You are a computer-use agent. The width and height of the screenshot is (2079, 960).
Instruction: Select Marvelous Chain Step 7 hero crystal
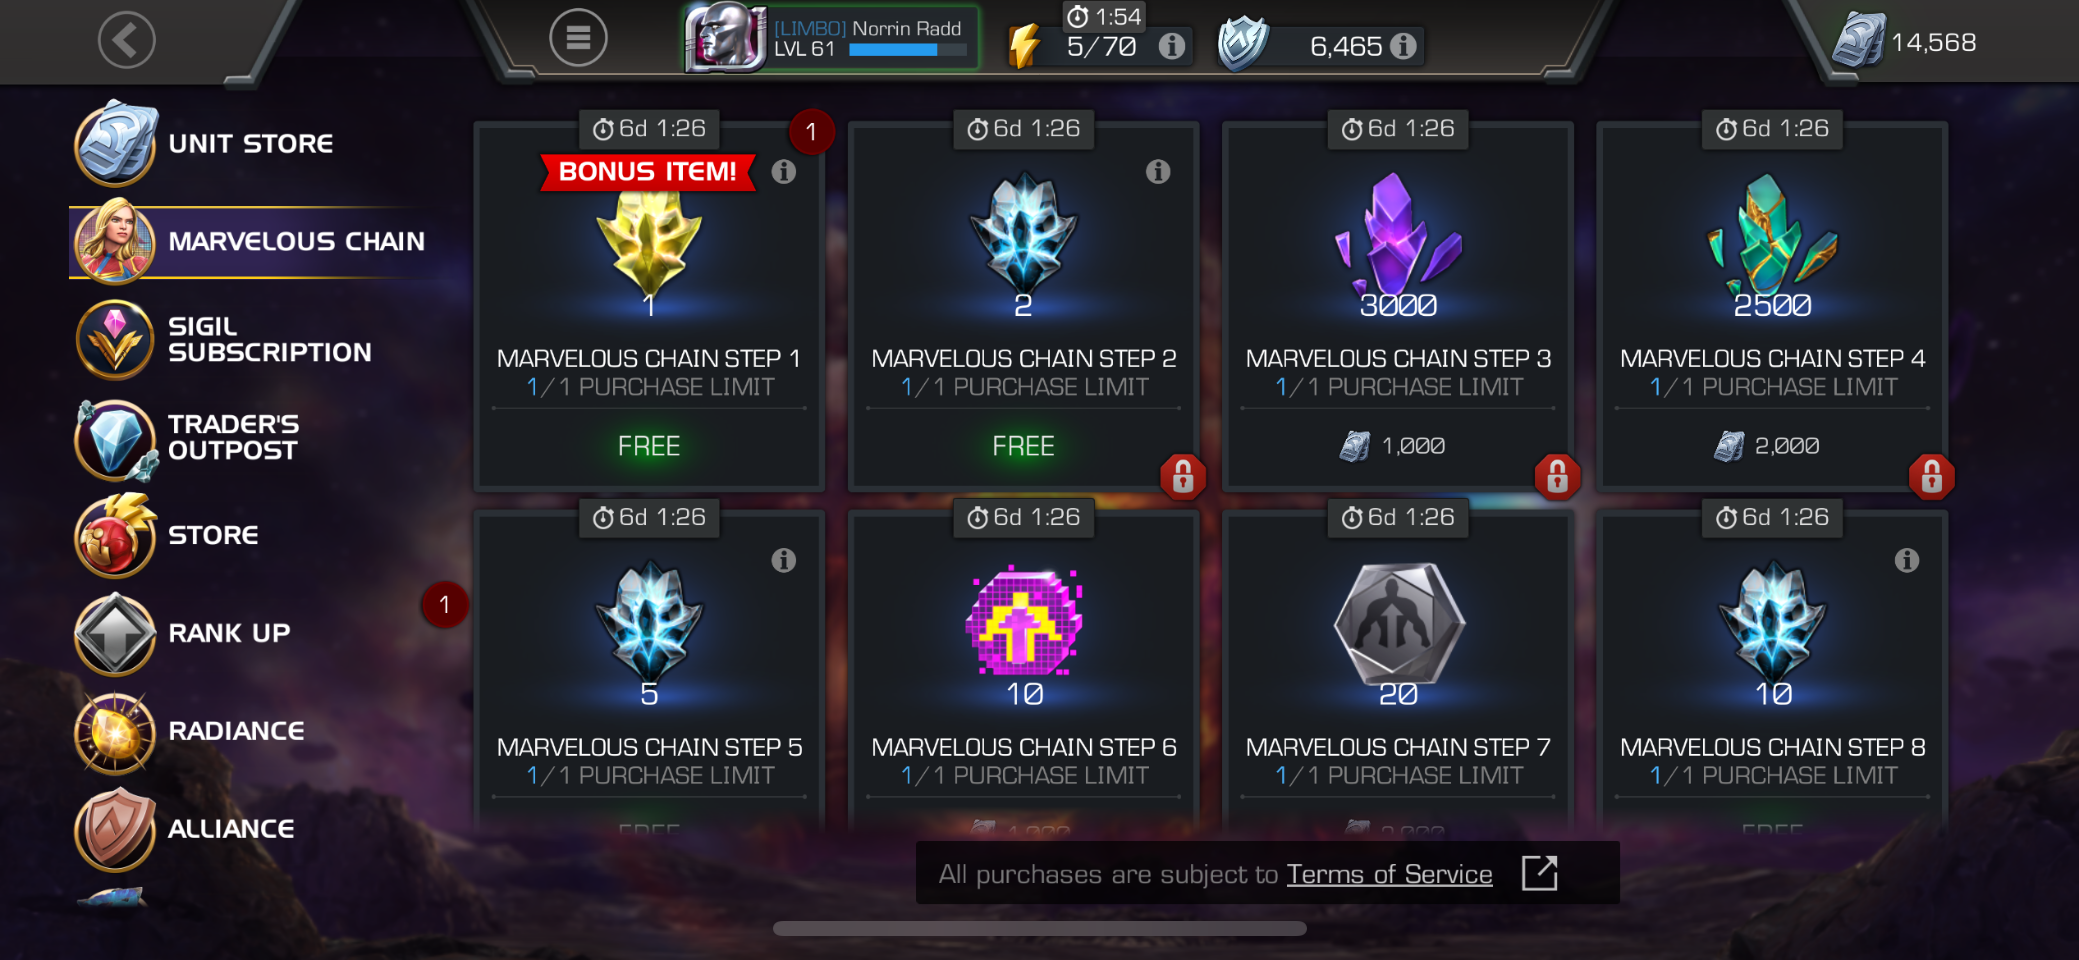pyautogui.click(x=1398, y=622)
